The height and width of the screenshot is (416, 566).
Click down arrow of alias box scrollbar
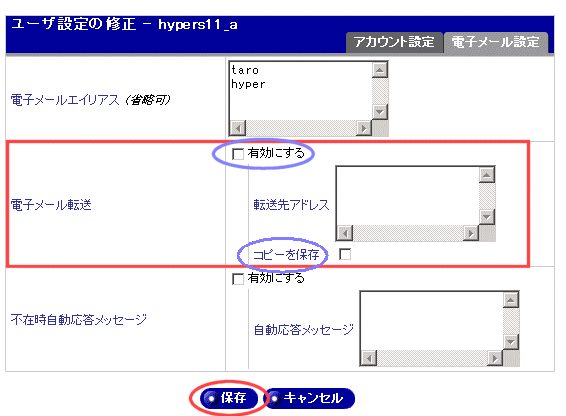click(380, 112)
